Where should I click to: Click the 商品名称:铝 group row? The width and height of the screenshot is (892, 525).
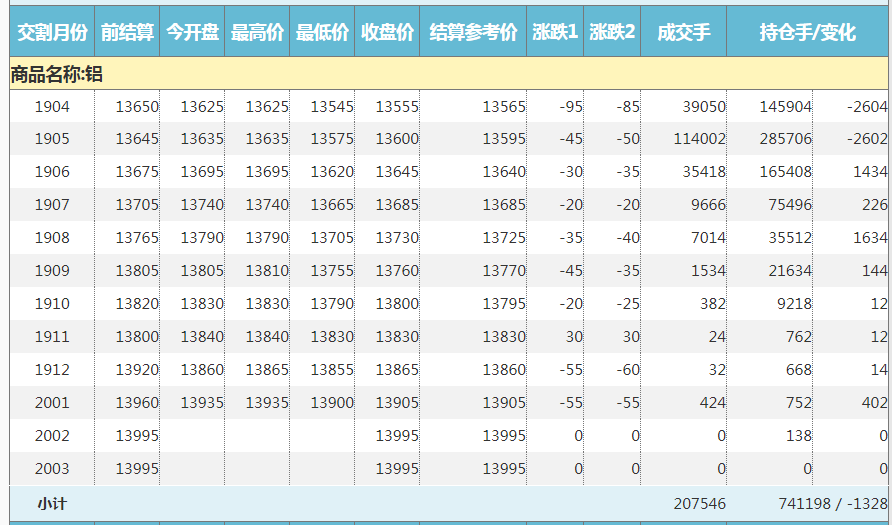click(56, 74)
